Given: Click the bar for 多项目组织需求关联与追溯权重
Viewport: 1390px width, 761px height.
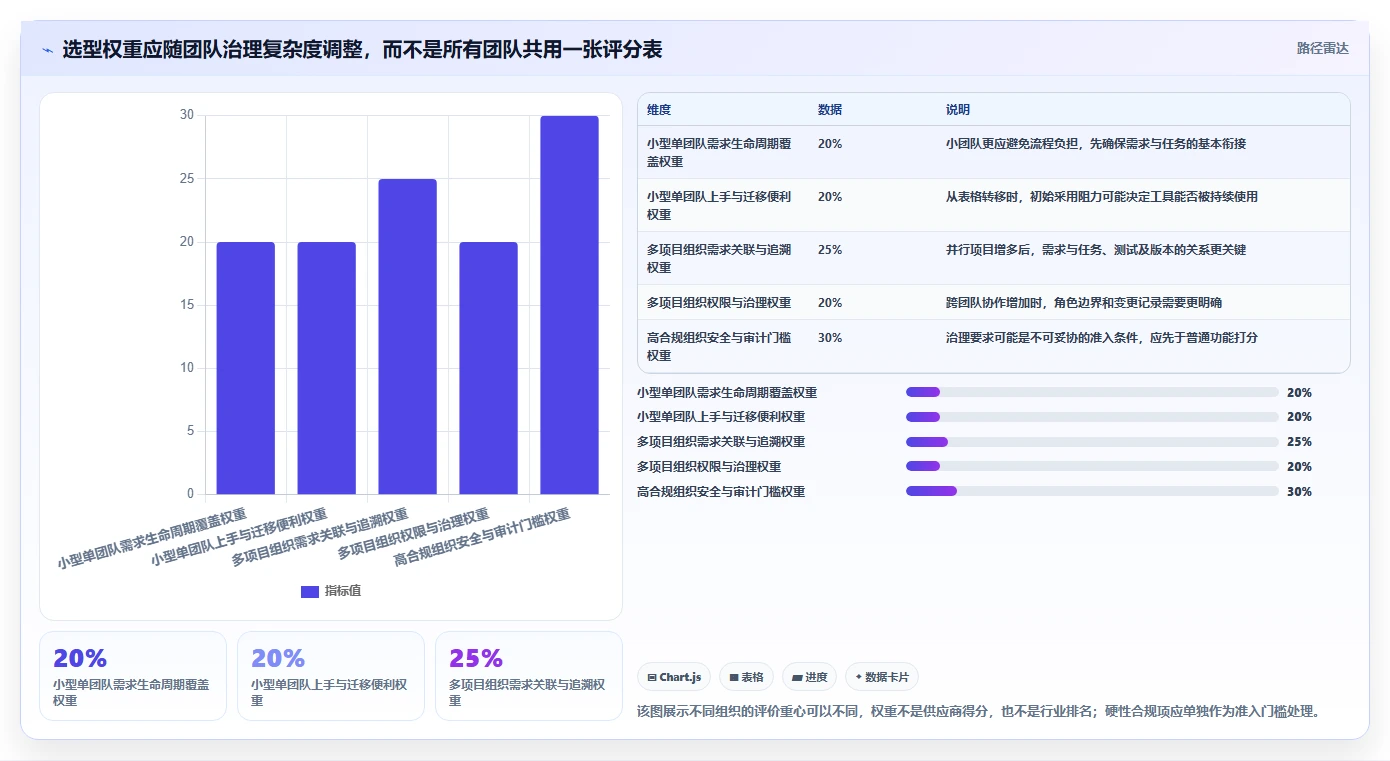Looking at the screenshot, I should coord(407,336).
